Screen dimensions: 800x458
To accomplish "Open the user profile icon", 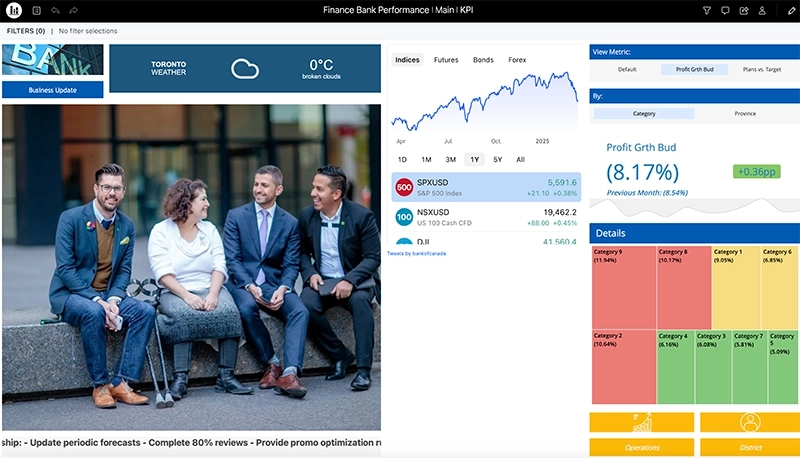I will (x=762, y=10).
